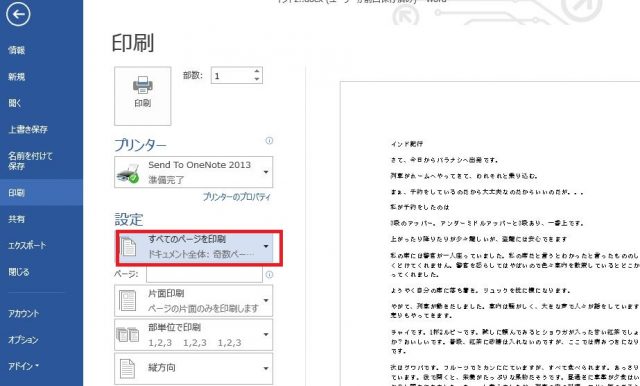
Task: Open the Send To OneNote 2013 printer dropdown
Action: [x=193, y=172]
